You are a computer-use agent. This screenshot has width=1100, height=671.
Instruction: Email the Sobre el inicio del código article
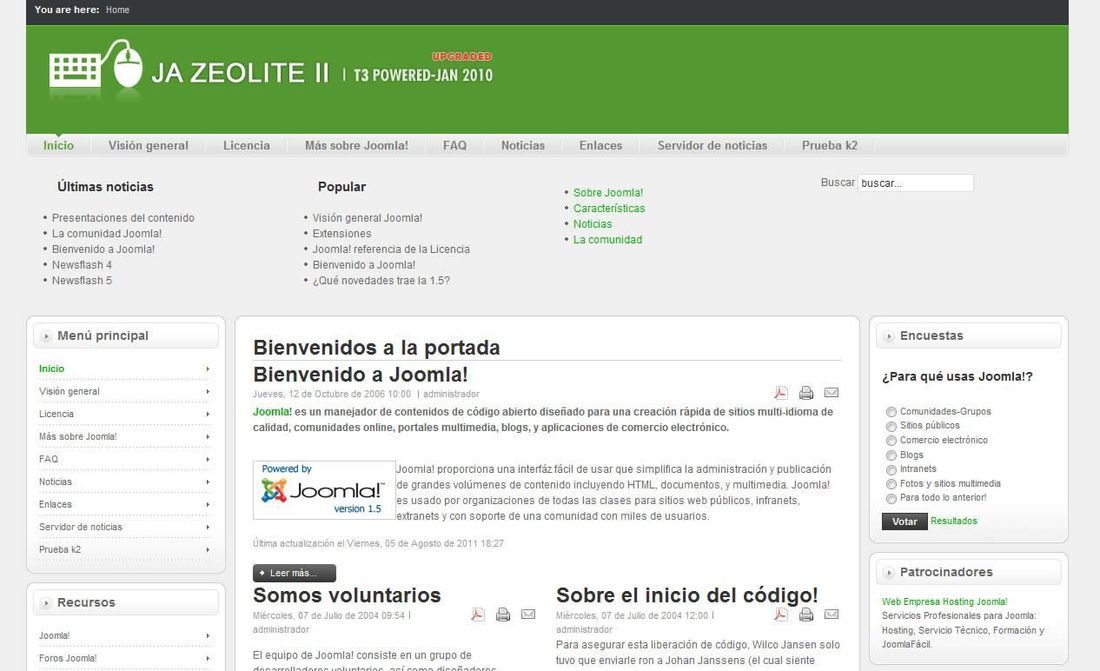tap(831, 614)
